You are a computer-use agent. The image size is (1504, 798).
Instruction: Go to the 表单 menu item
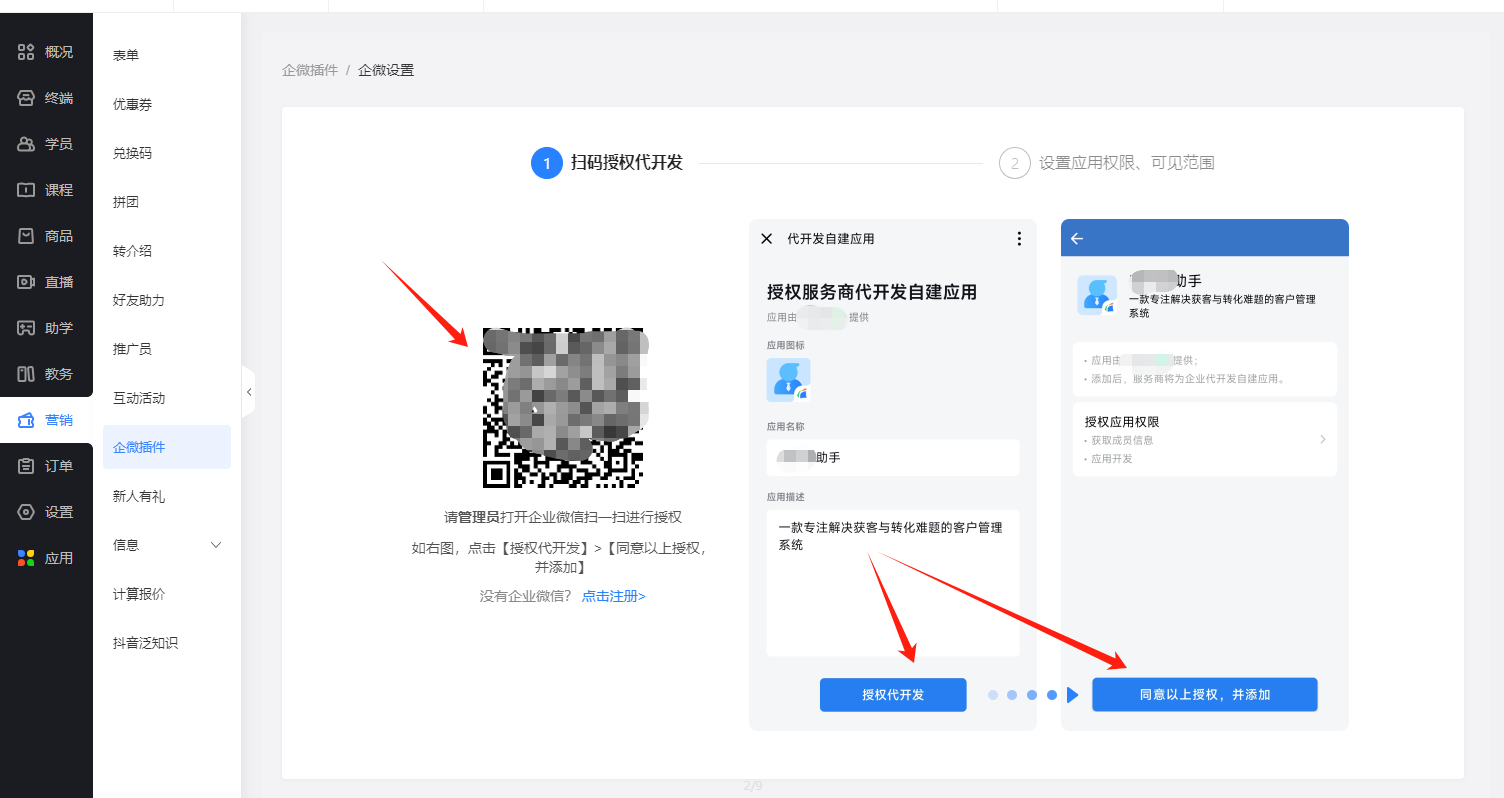click(x=126, y=55)
